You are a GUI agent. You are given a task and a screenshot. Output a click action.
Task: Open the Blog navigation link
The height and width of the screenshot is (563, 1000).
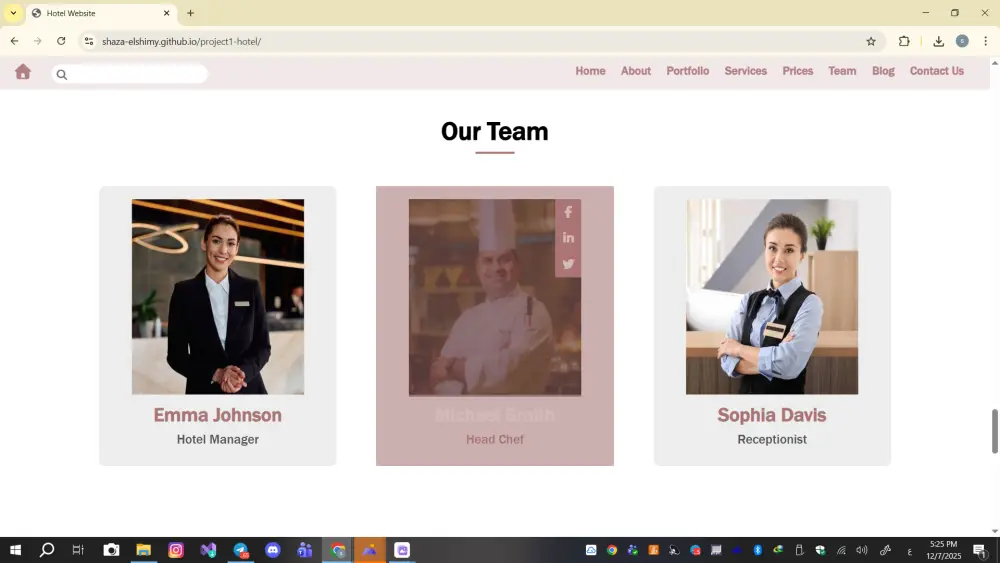883,71
